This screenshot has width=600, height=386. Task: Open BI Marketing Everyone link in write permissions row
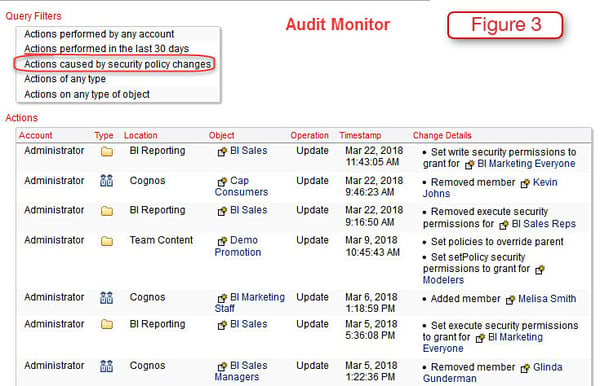click(526, 164)
